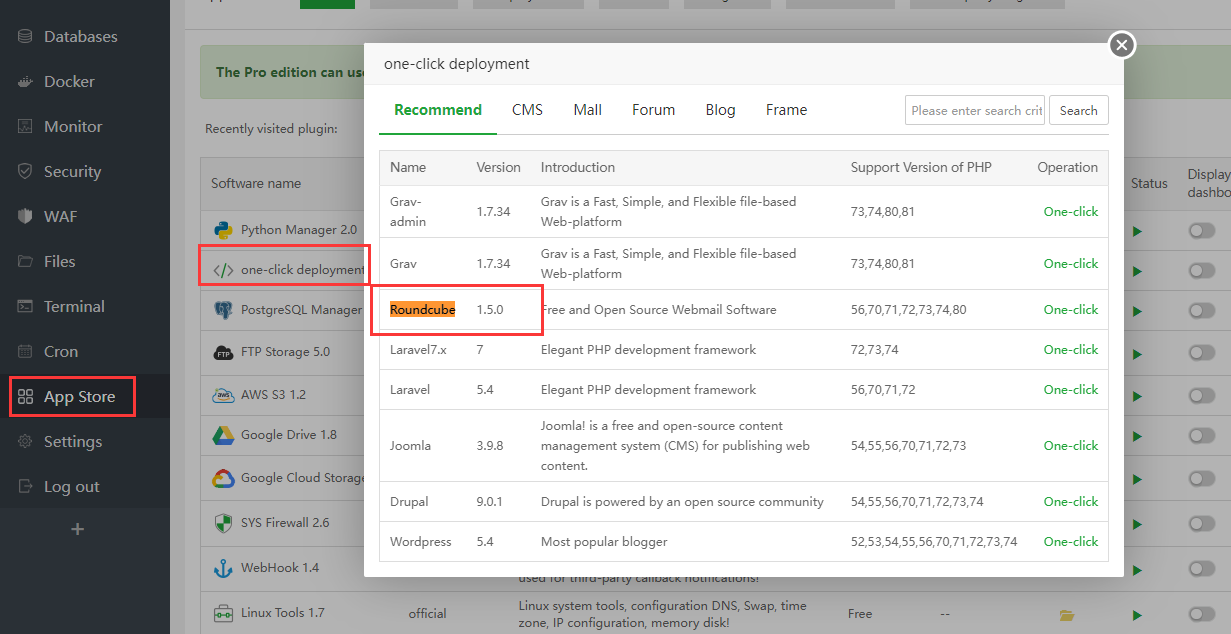Click the AWS S3 1.2 icon
Screen dimensions: 1231x634
[223, 395]
